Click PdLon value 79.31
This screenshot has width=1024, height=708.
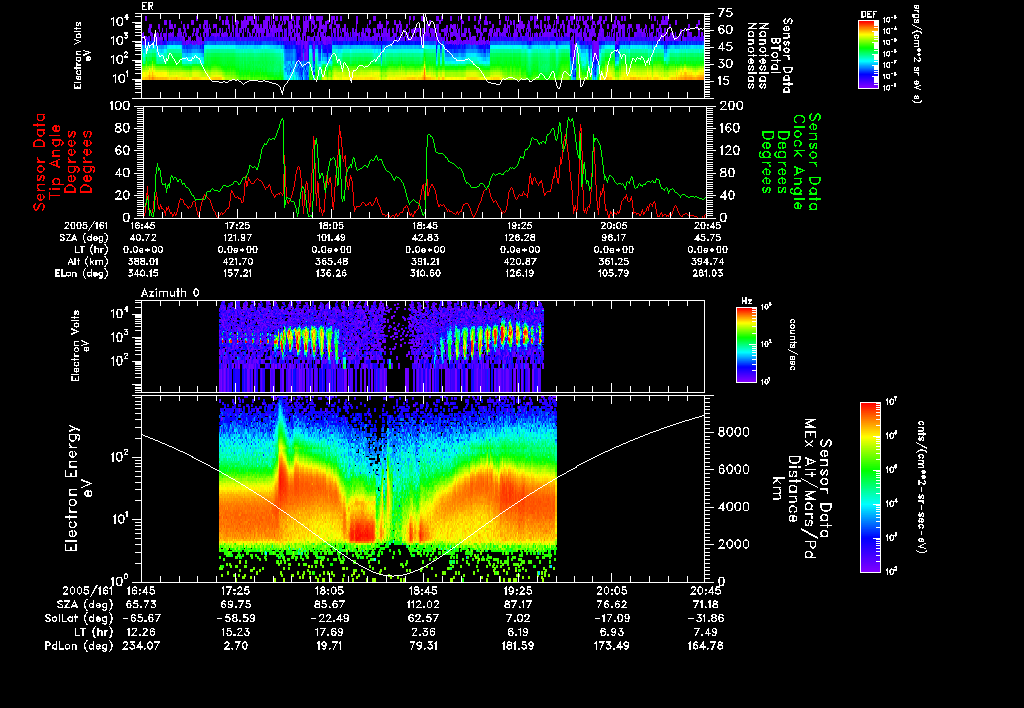click(423, 646)
